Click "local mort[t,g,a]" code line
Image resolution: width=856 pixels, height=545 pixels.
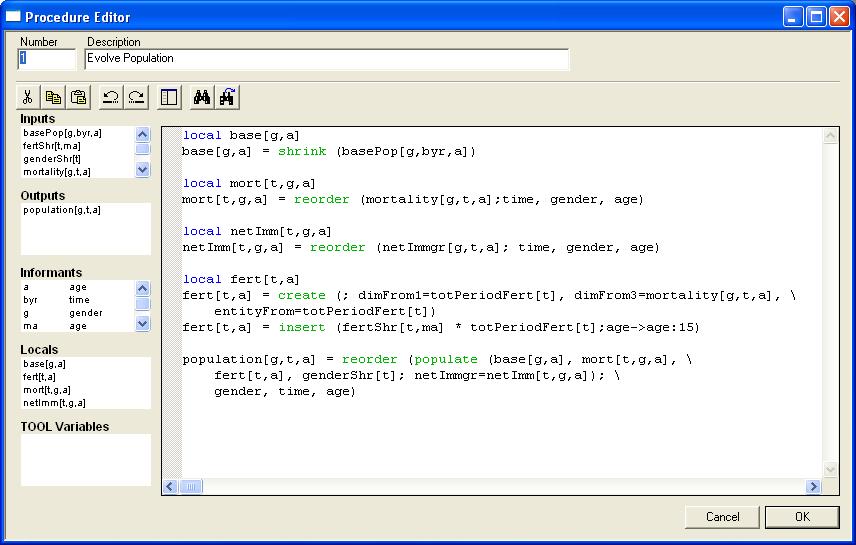(249, 183)
